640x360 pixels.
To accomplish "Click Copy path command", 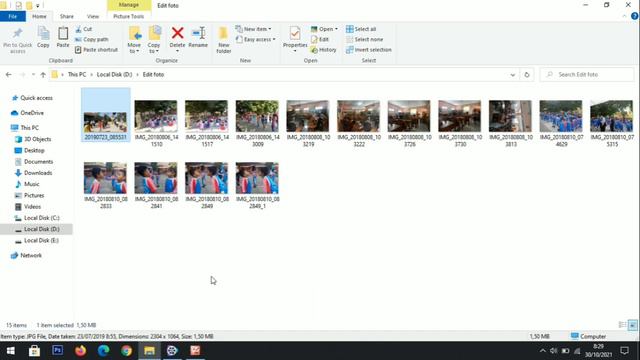I will [x=92, y=39].
